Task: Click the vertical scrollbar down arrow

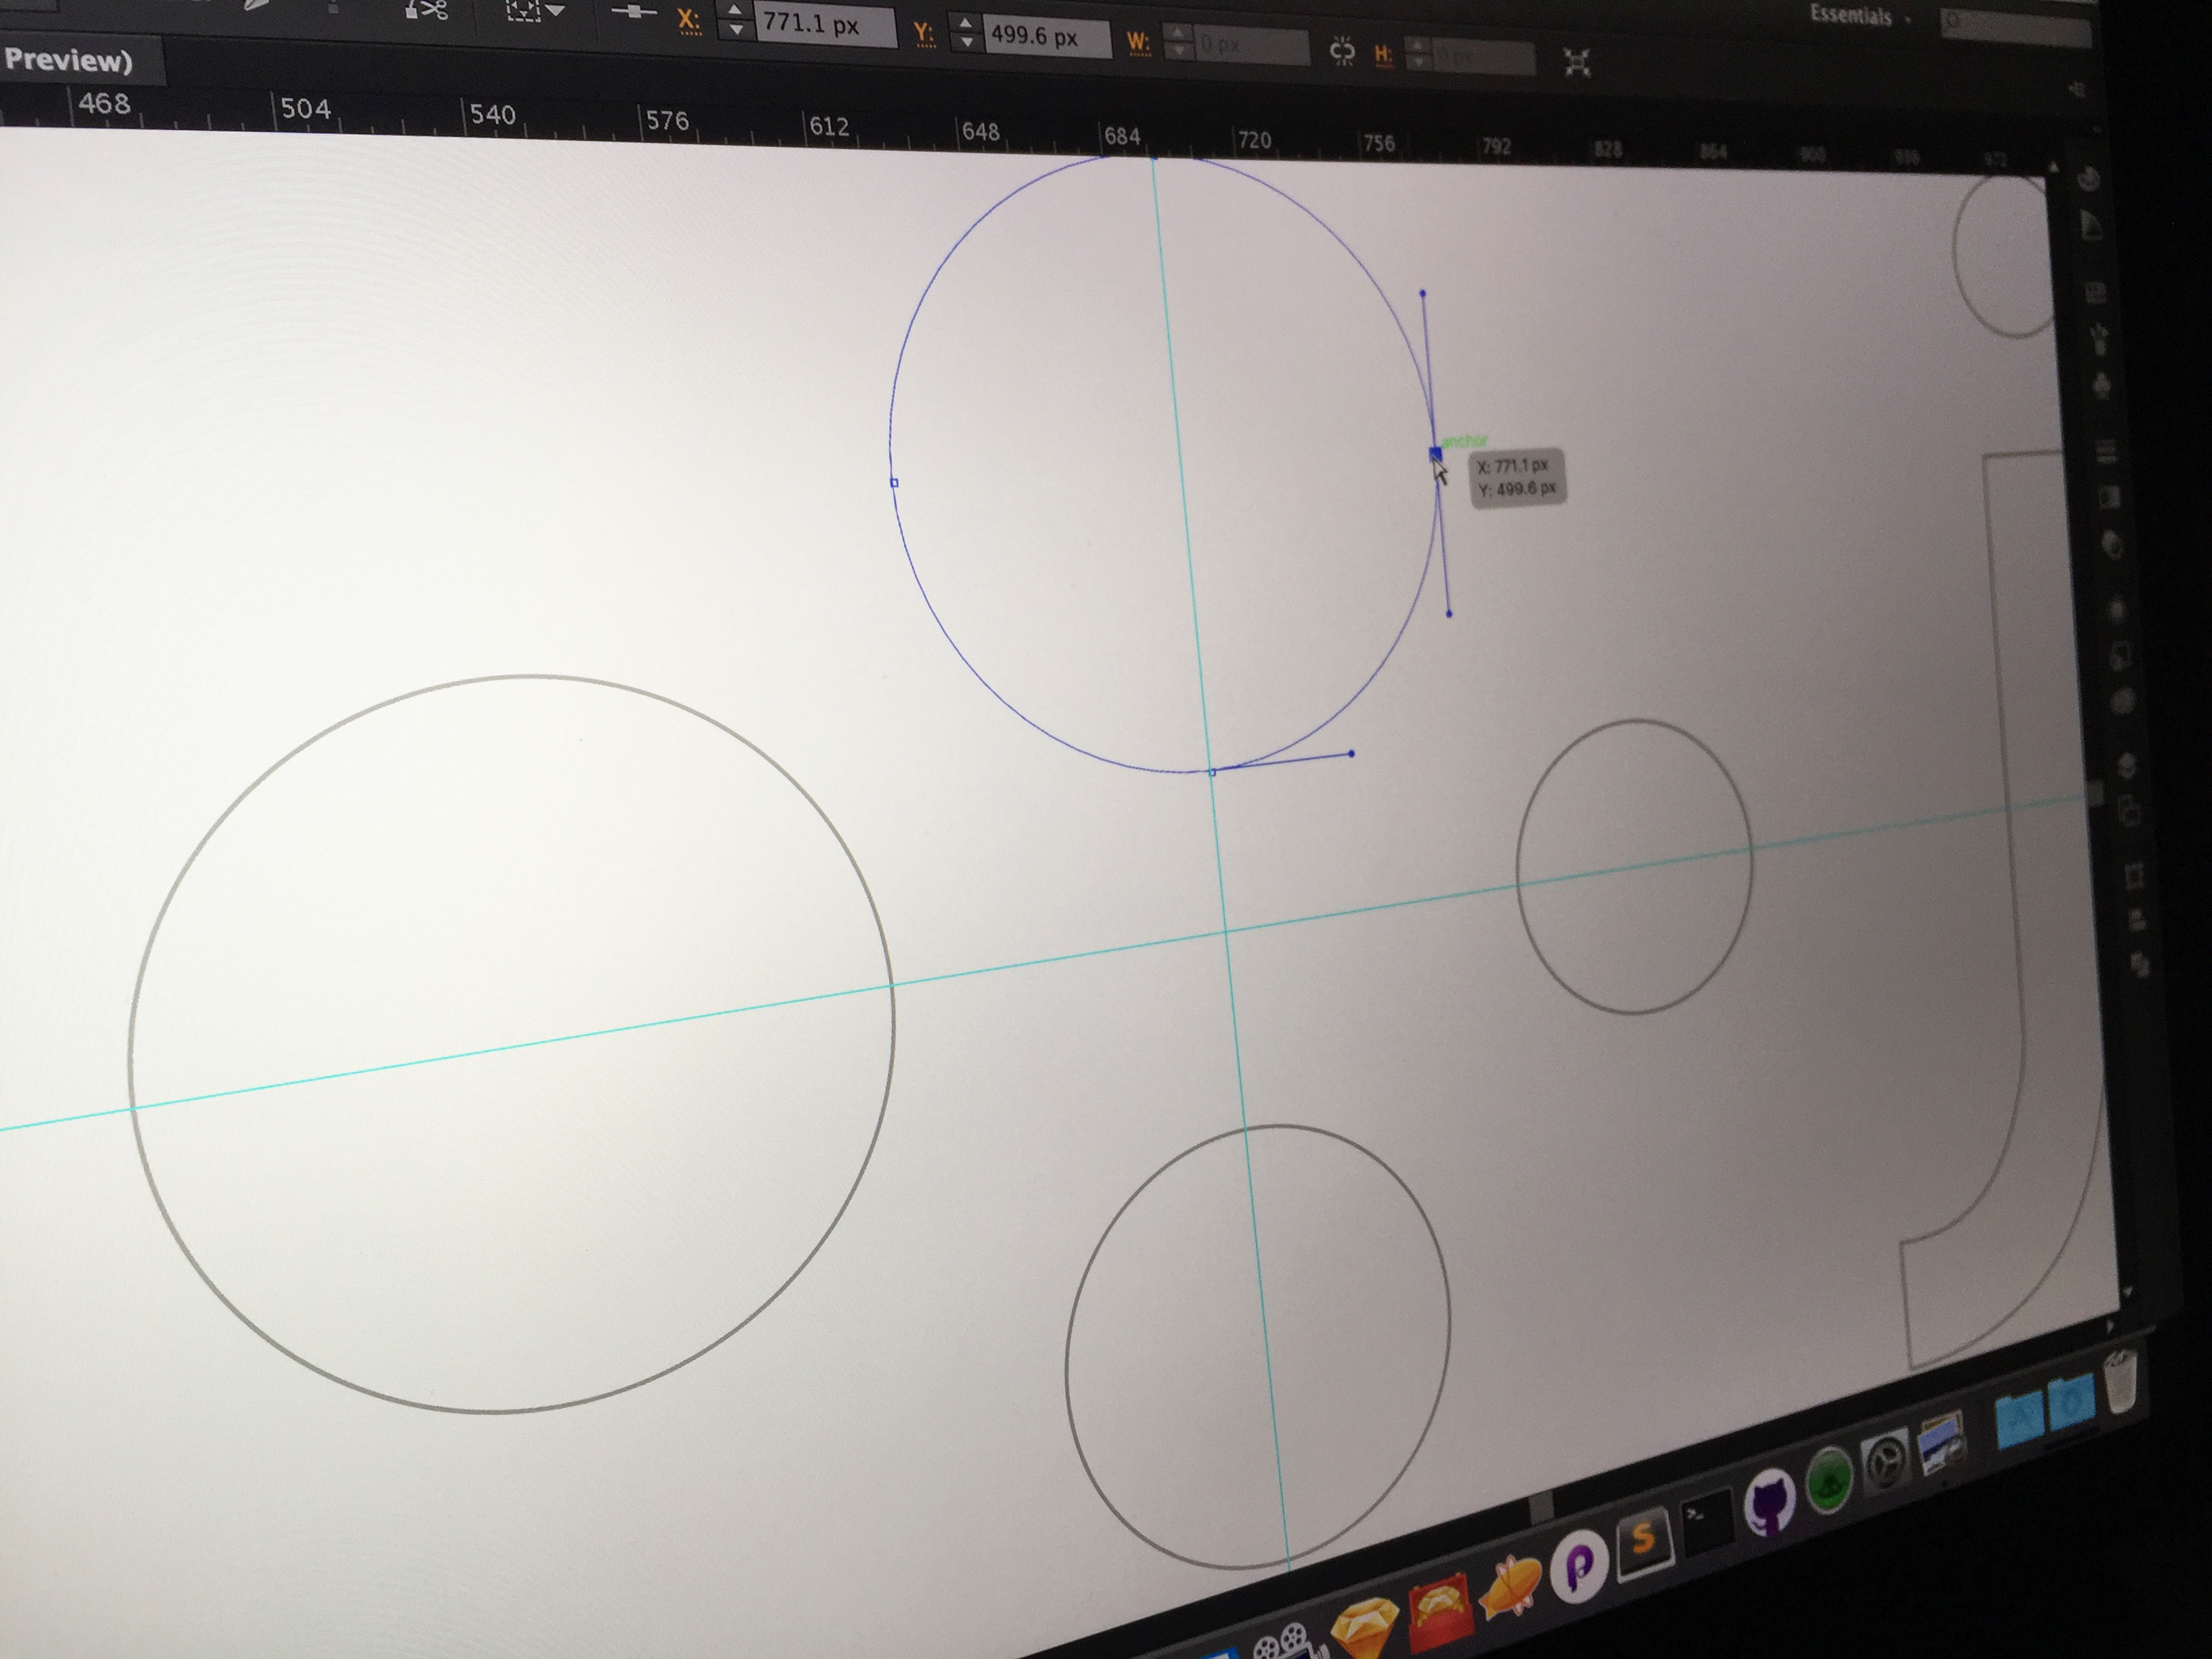Action: tap(2127, 1293)
